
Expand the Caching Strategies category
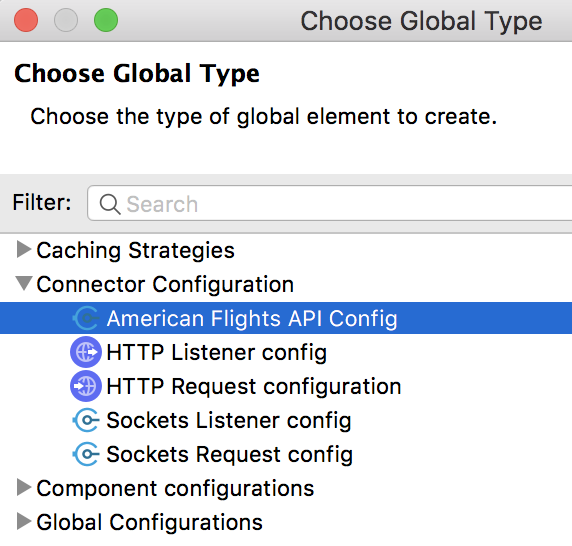(x=24, y=250)
